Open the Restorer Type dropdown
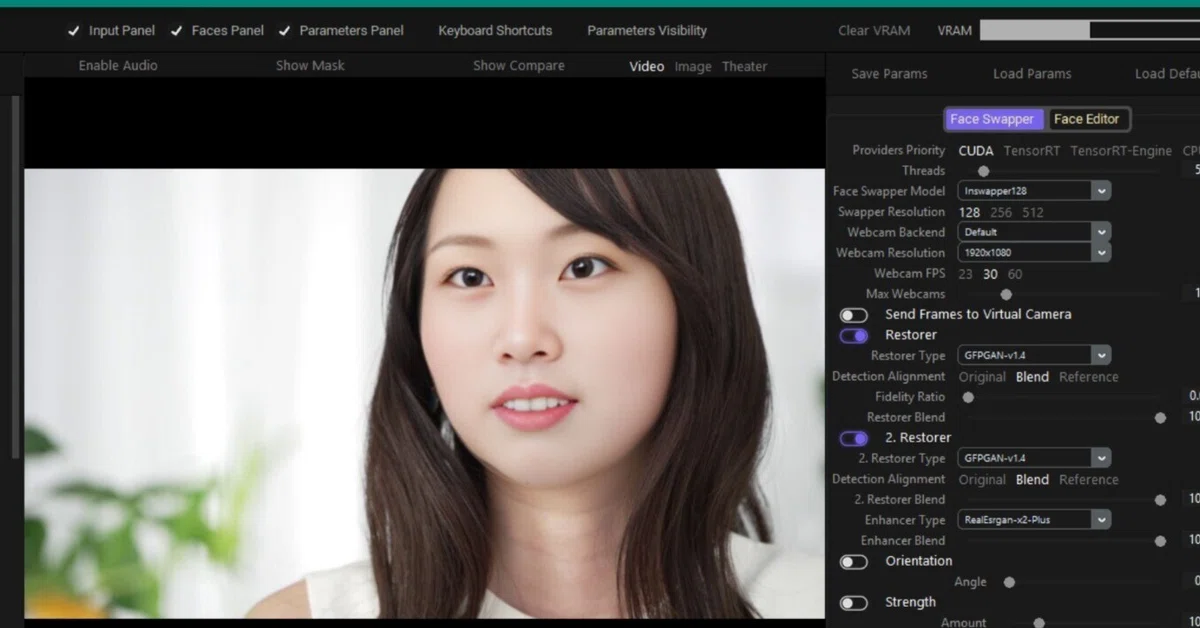This screenshot has height=628, width=1200. [1034, 355]
